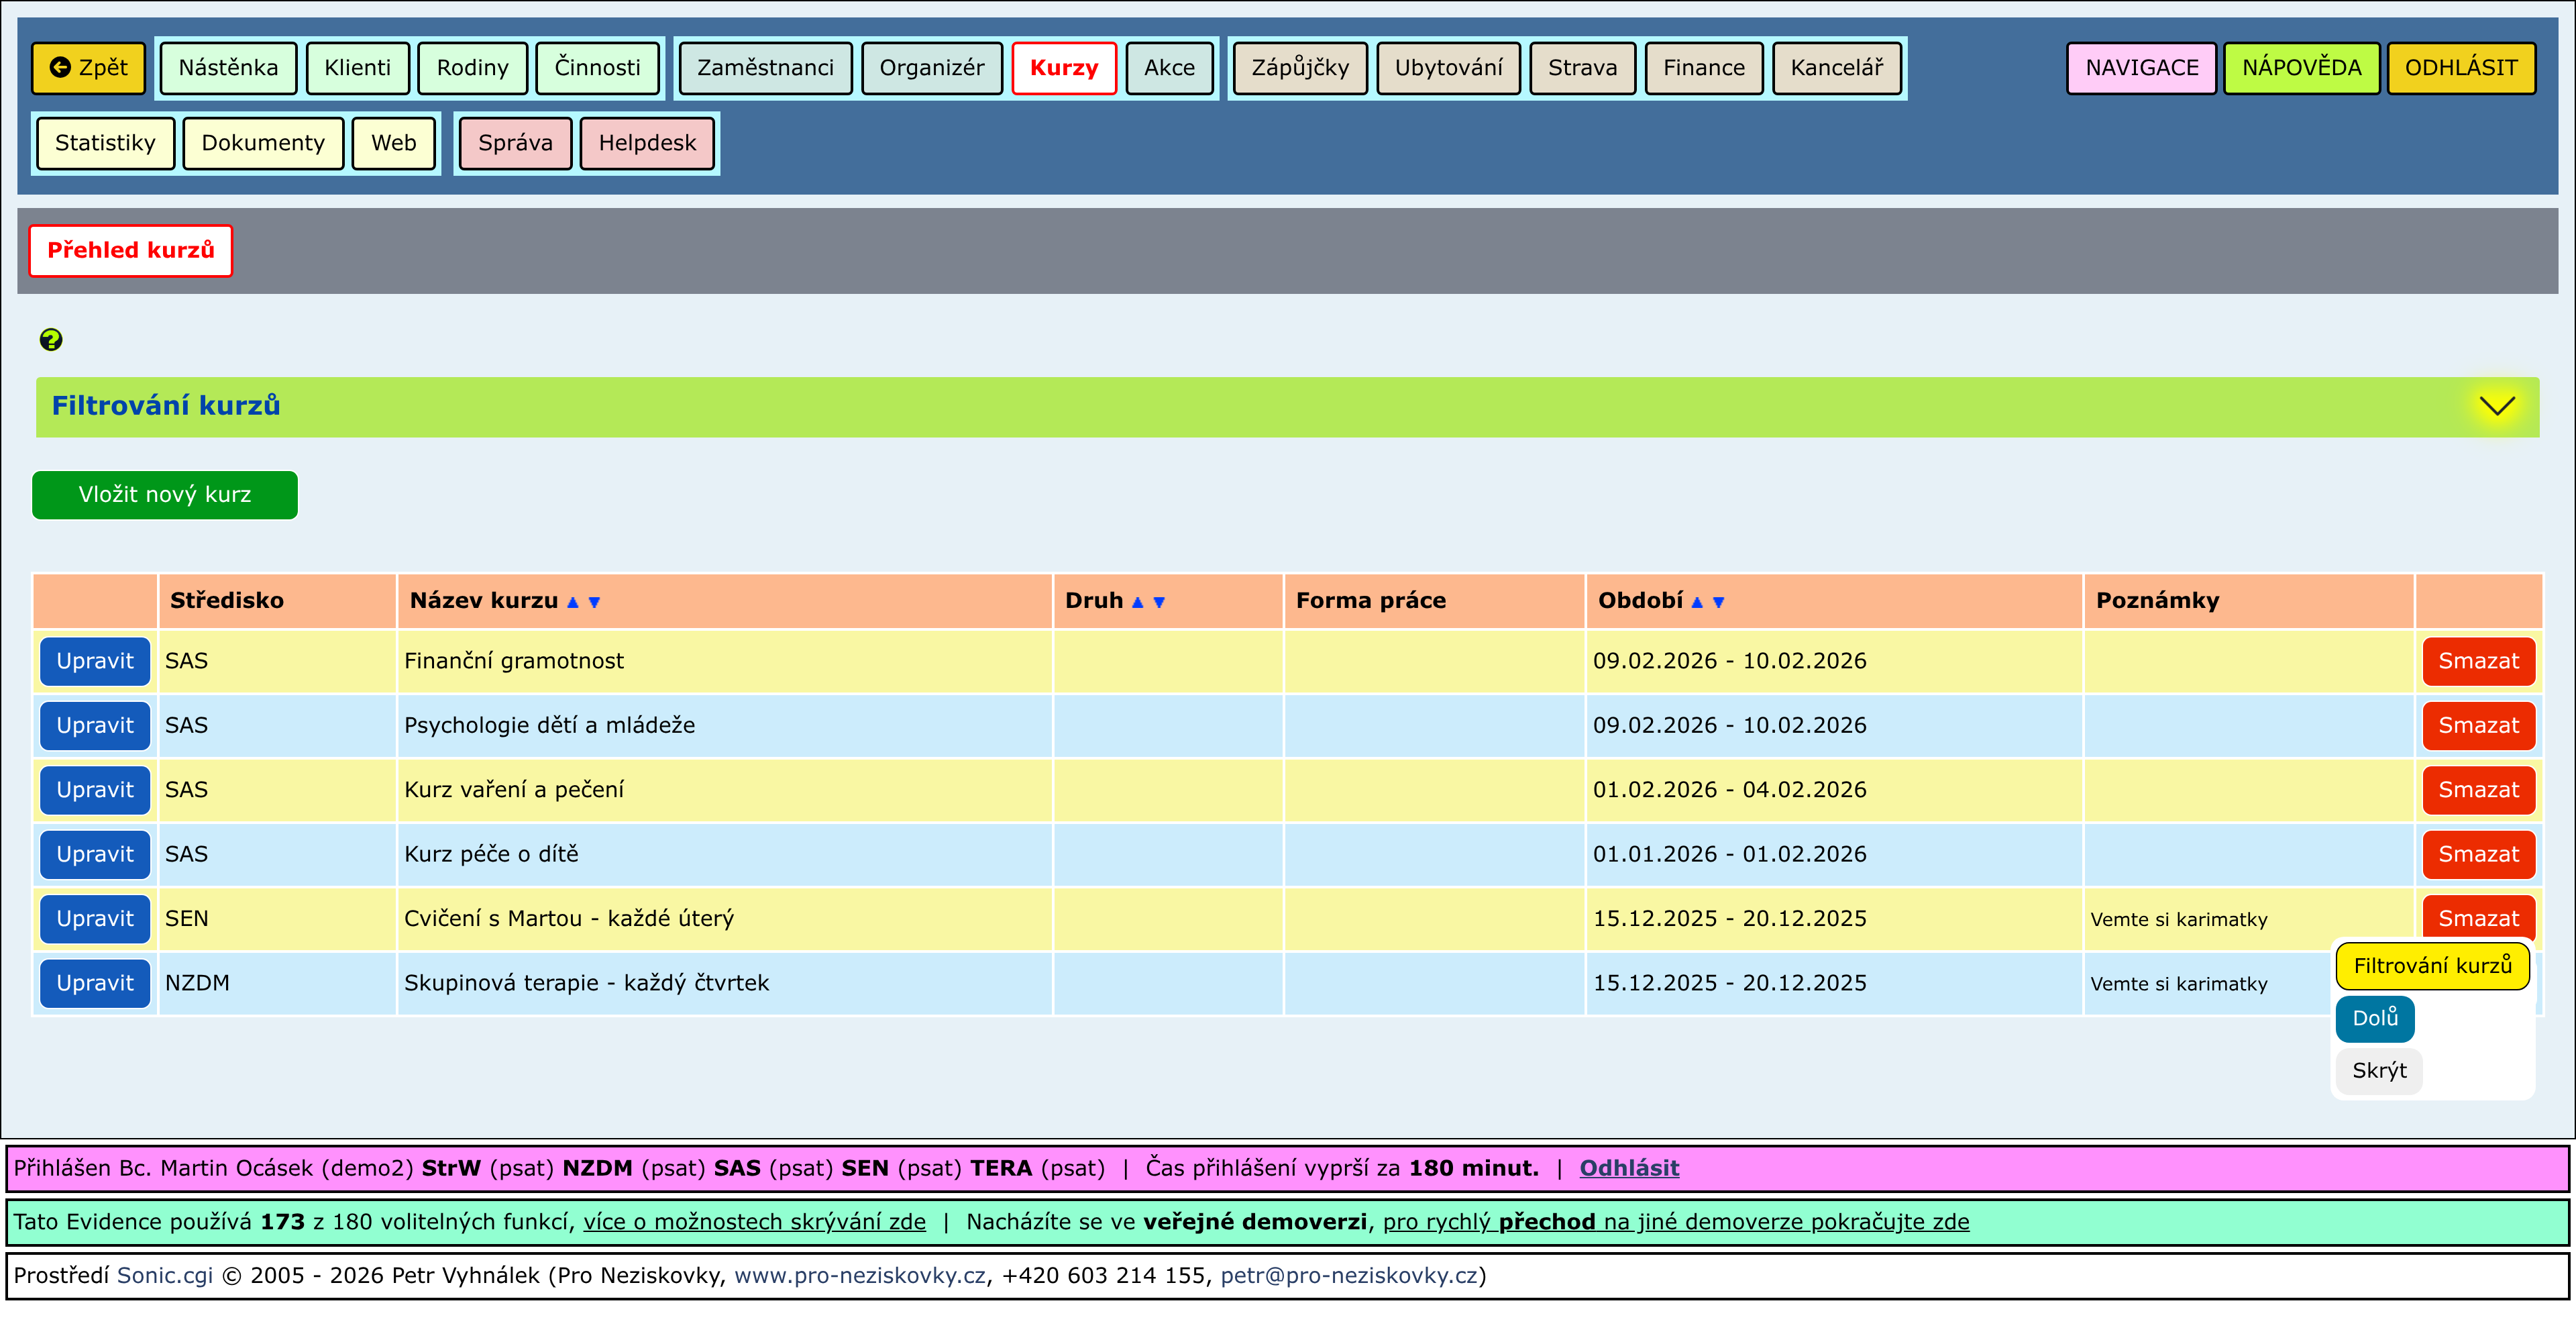
Task: Click Vložit nový kurz button
Action: 165,495
